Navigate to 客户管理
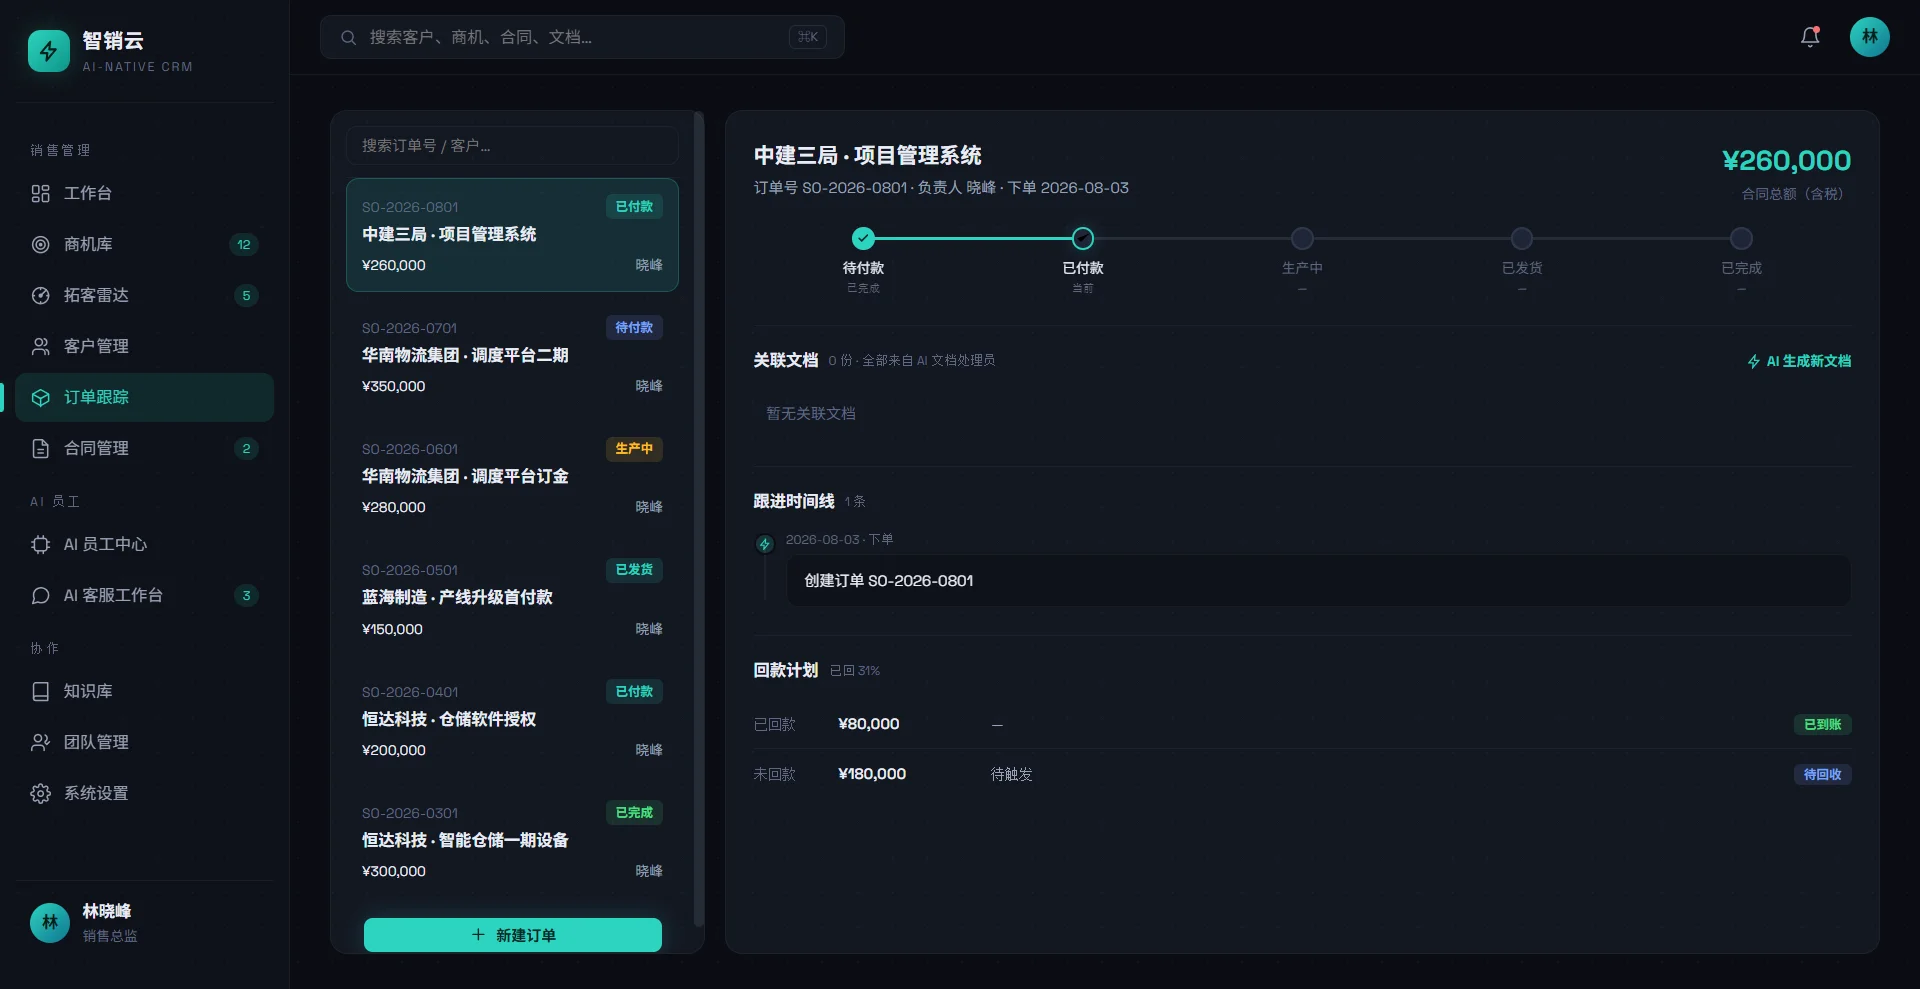Image resolution: width=1920 pixels, height=989 pixels. click(x=145, y=346)
